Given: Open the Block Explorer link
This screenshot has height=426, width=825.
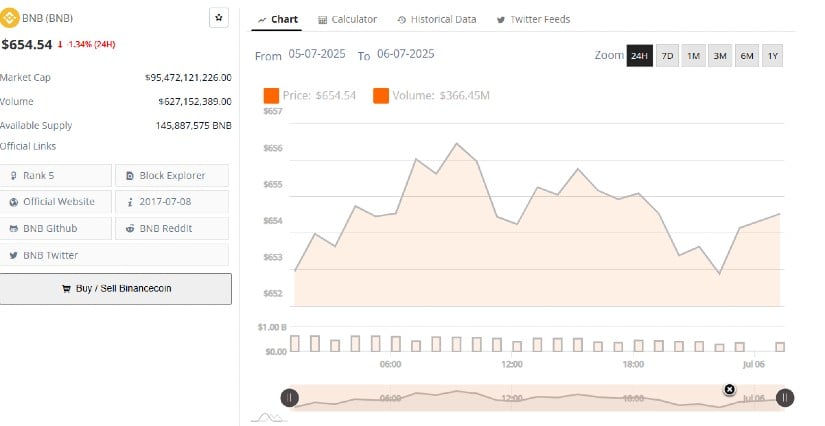Looking at the screenshot, I should click(172, 176).
